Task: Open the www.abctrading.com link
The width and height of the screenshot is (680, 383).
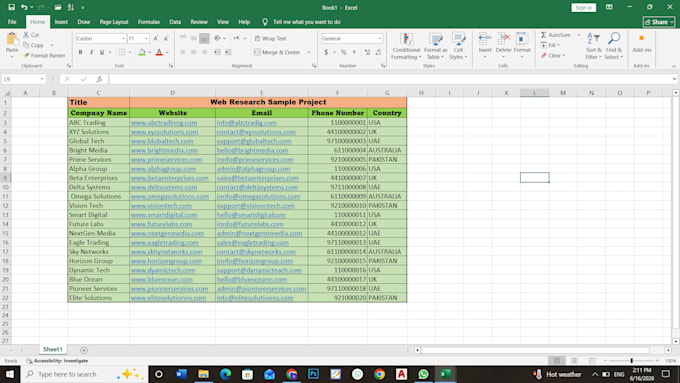Action: 164,123
